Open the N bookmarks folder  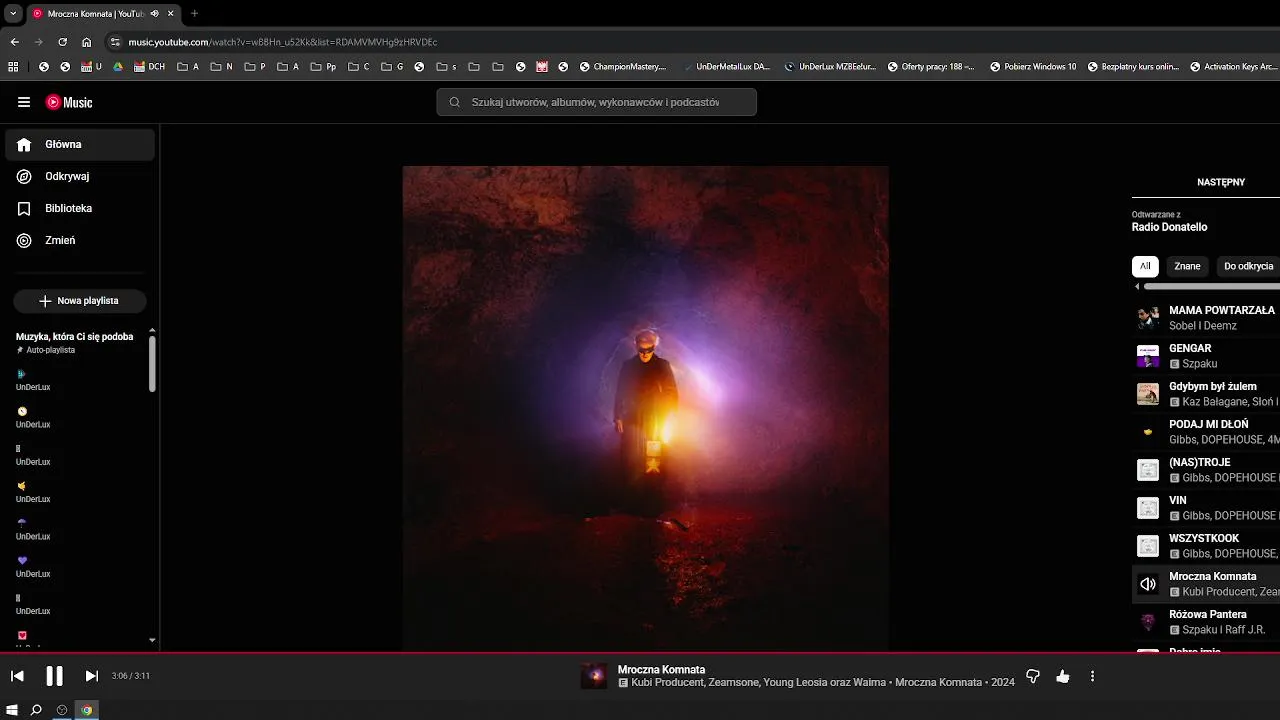pyautogui.click(x=221, y=67)
